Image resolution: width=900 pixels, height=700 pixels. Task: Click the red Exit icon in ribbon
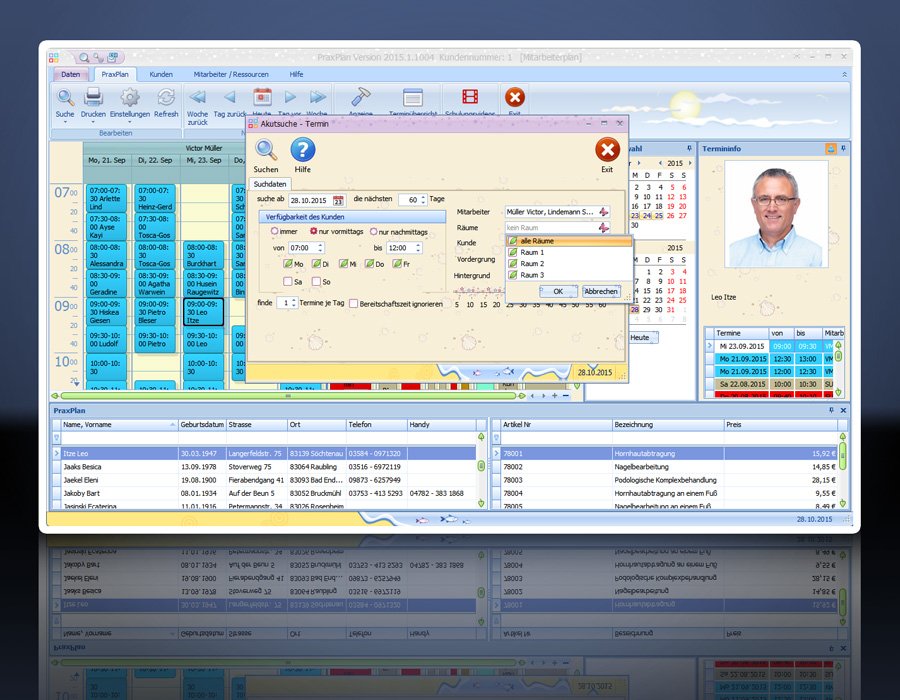tap(515, 97)
